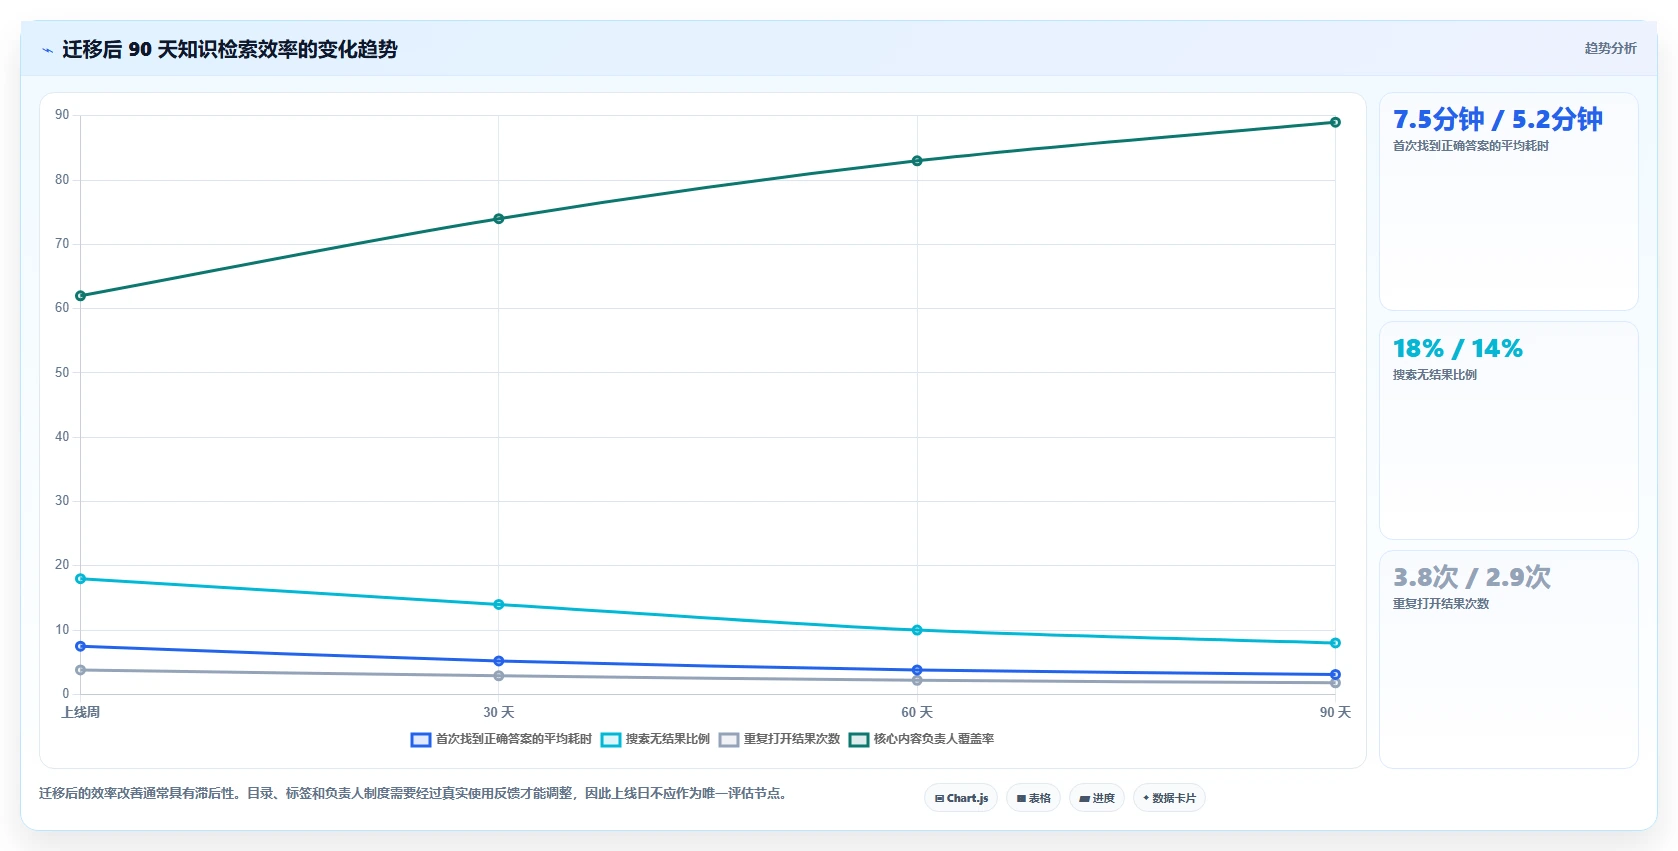Click the 表格 tag chip
Screen dimensions: 1678x851
point(1034,798)
